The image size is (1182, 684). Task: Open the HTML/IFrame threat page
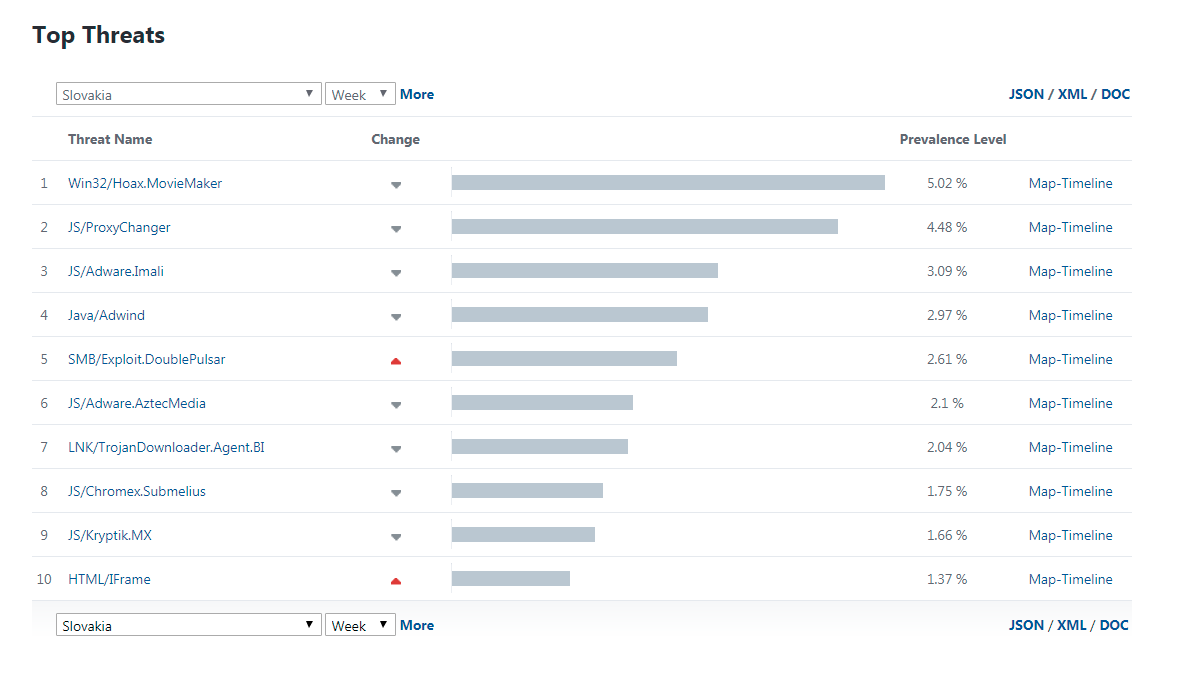coord(109,579)
